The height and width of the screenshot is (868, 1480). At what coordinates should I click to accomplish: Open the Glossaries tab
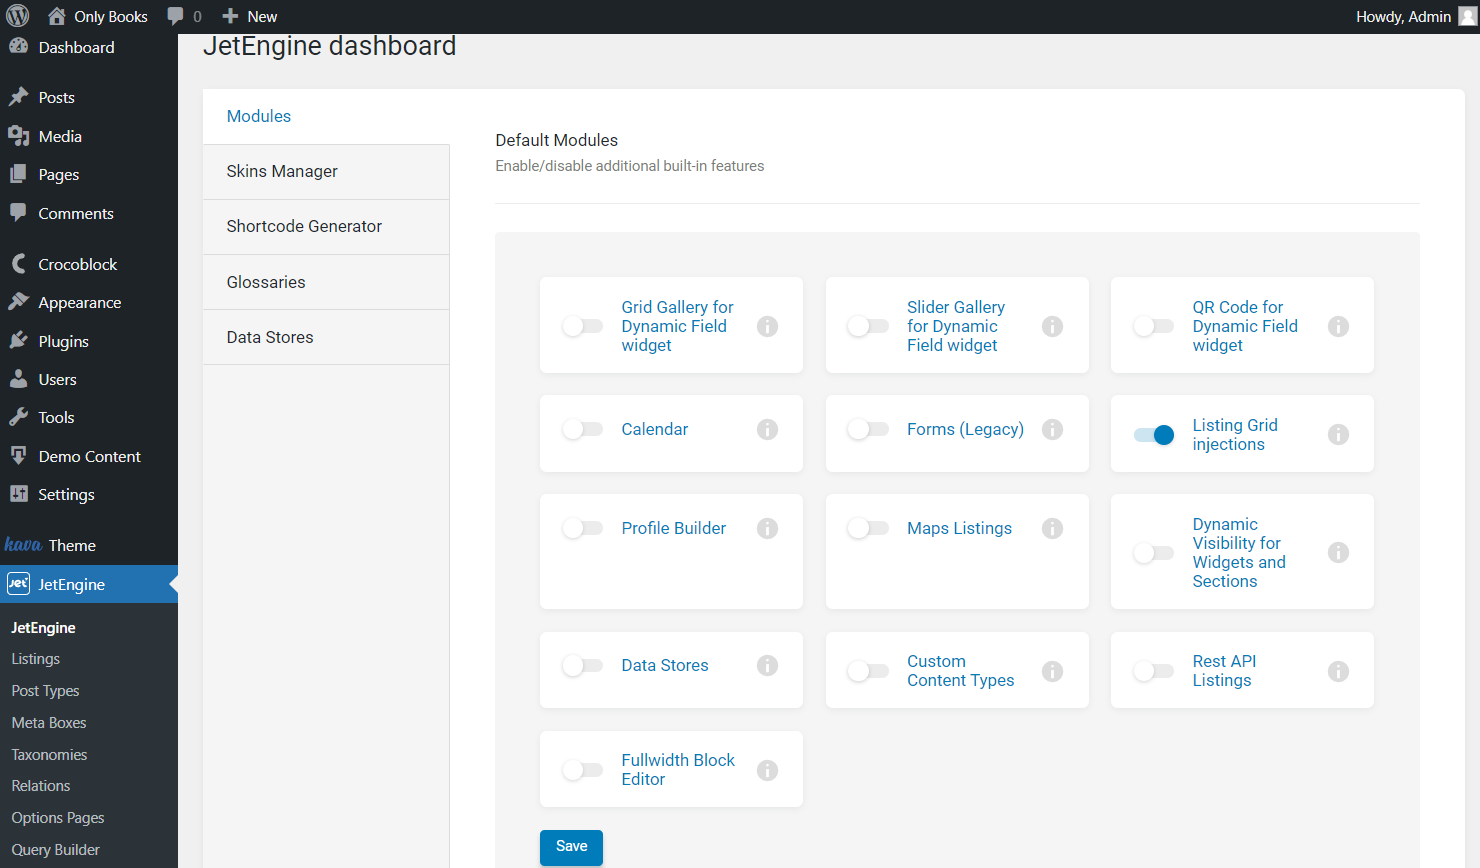click(x=326, y=282)
